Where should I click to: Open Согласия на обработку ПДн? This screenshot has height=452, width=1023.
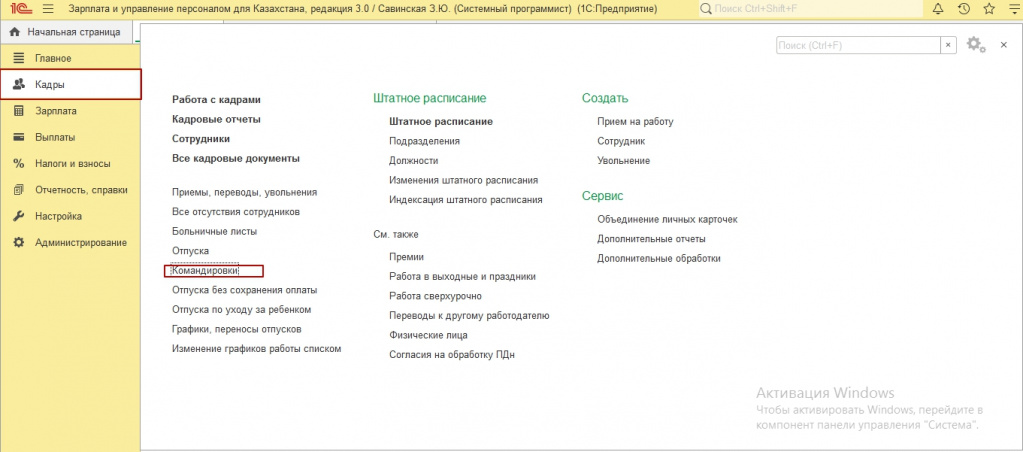pos(452,355)
